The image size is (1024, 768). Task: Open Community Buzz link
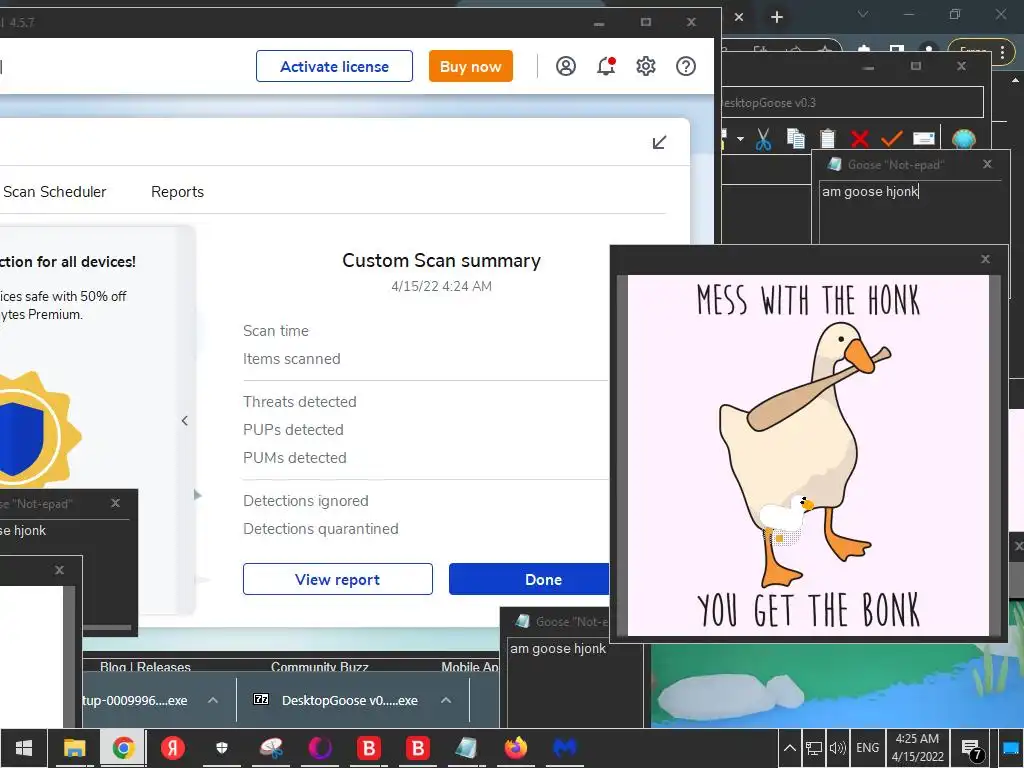click(x=319, y=666)
